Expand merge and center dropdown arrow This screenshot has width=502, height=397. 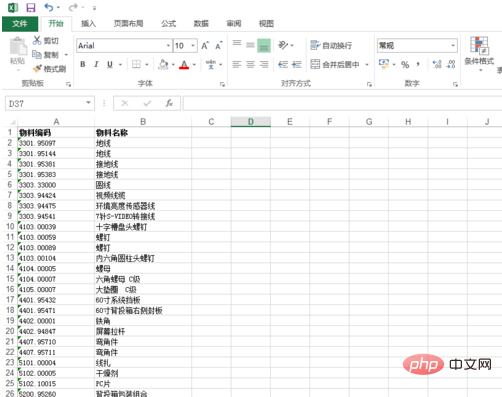367,65
